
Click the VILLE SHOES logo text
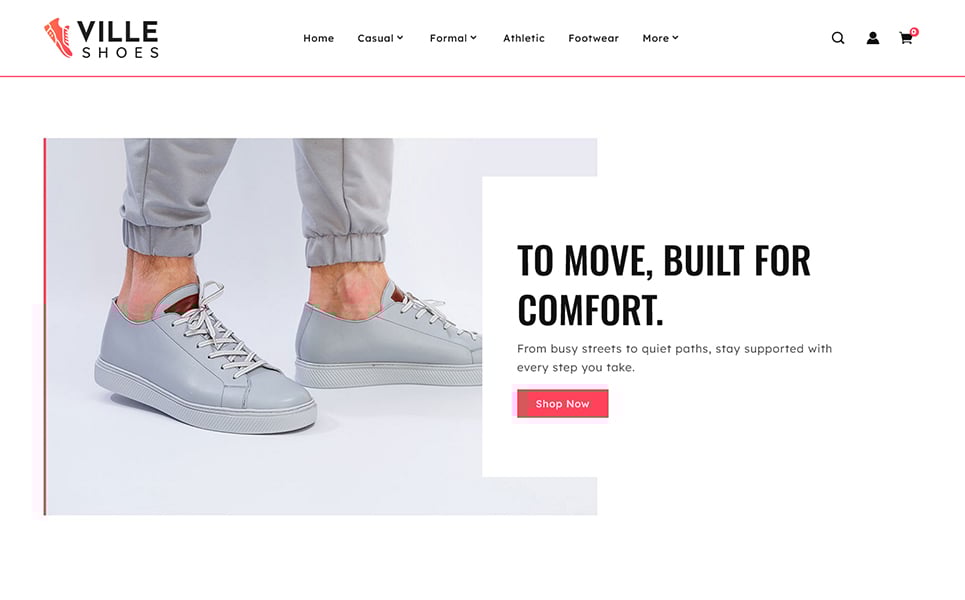pos(118,39)
